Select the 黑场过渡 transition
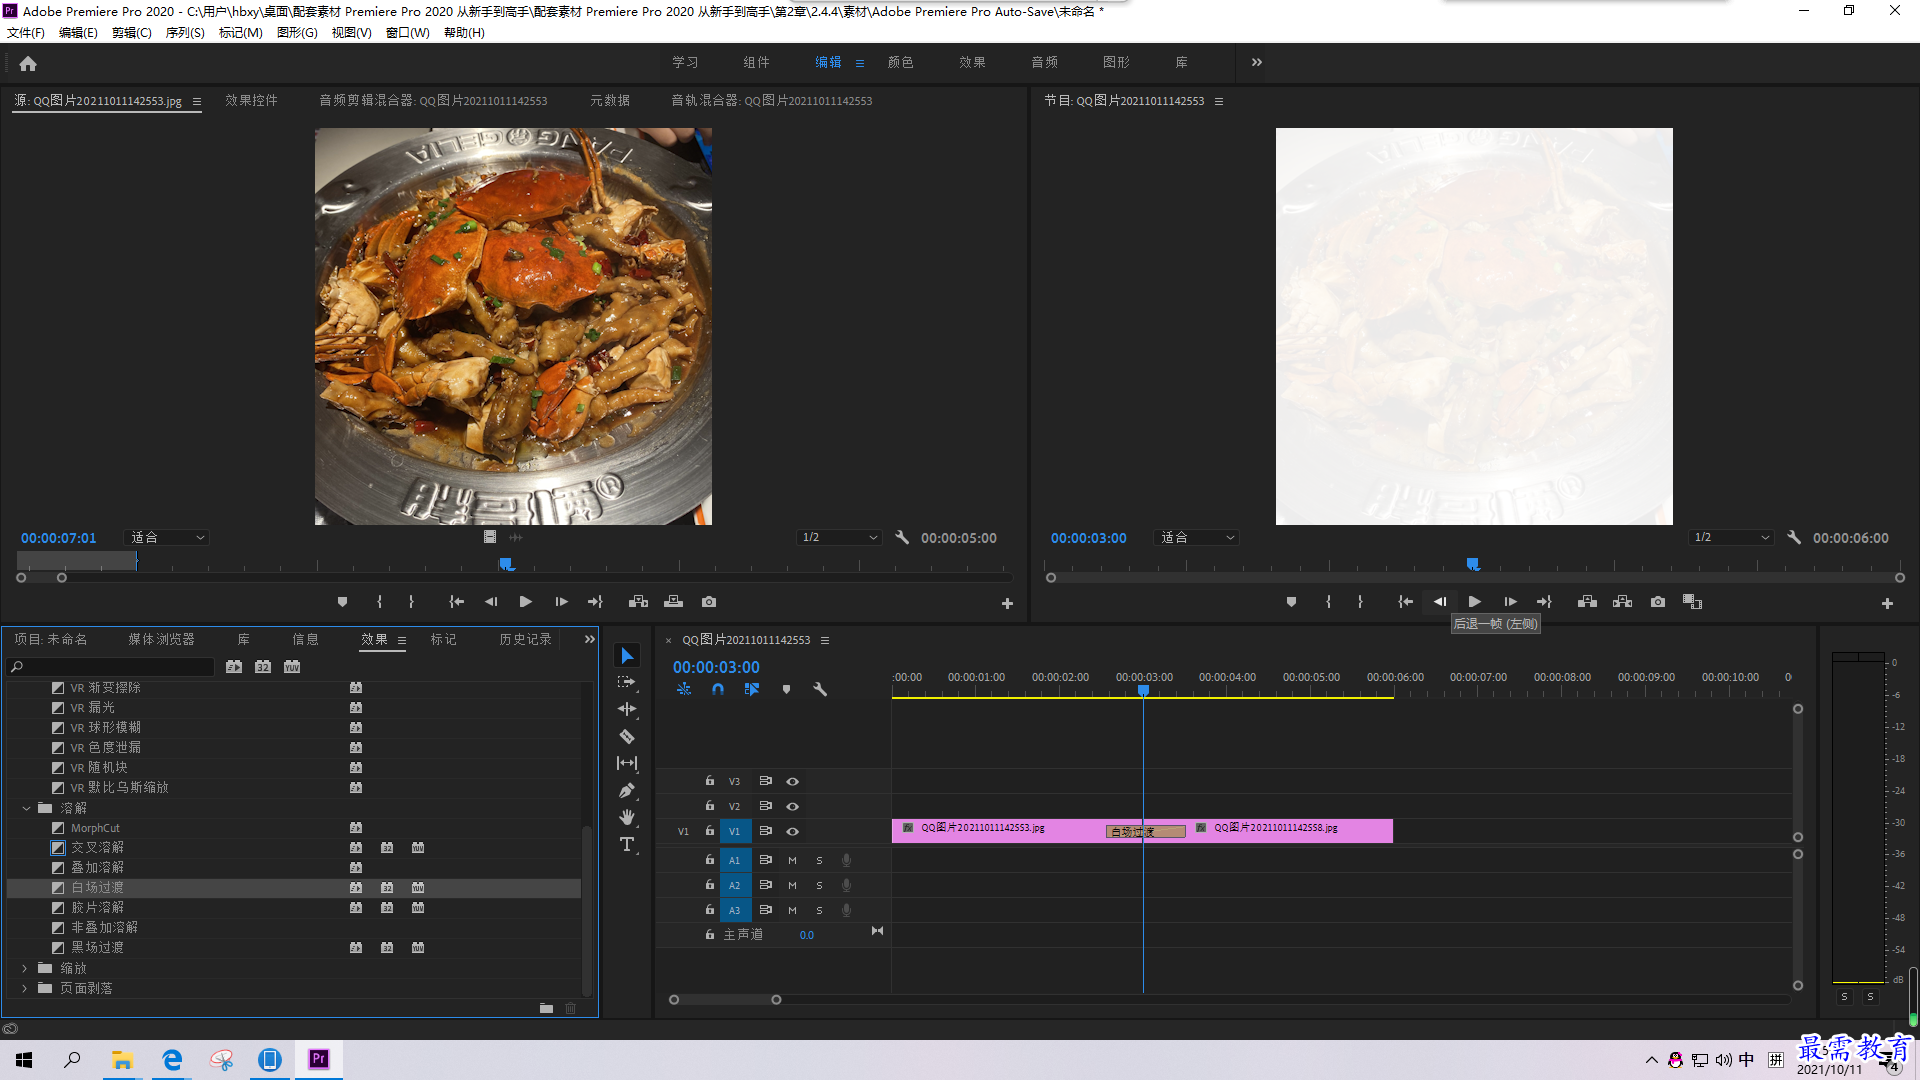The height and width of the screenshot is (1080, 1920). click(x=97, y=948)
